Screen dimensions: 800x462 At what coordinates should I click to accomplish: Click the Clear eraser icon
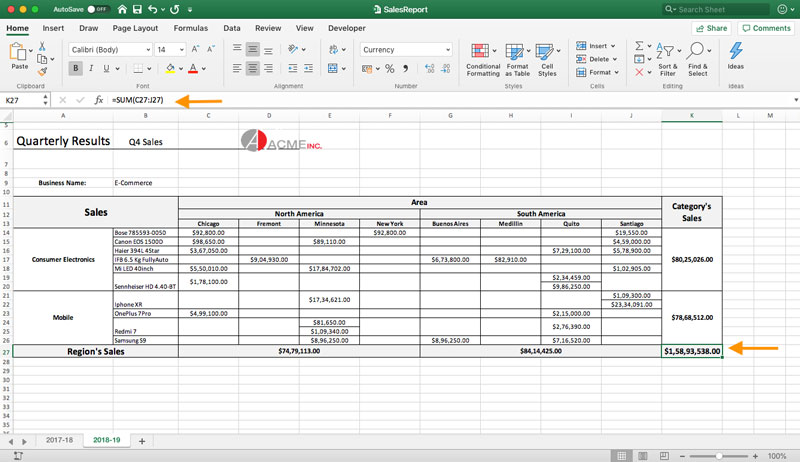(639, 72)
